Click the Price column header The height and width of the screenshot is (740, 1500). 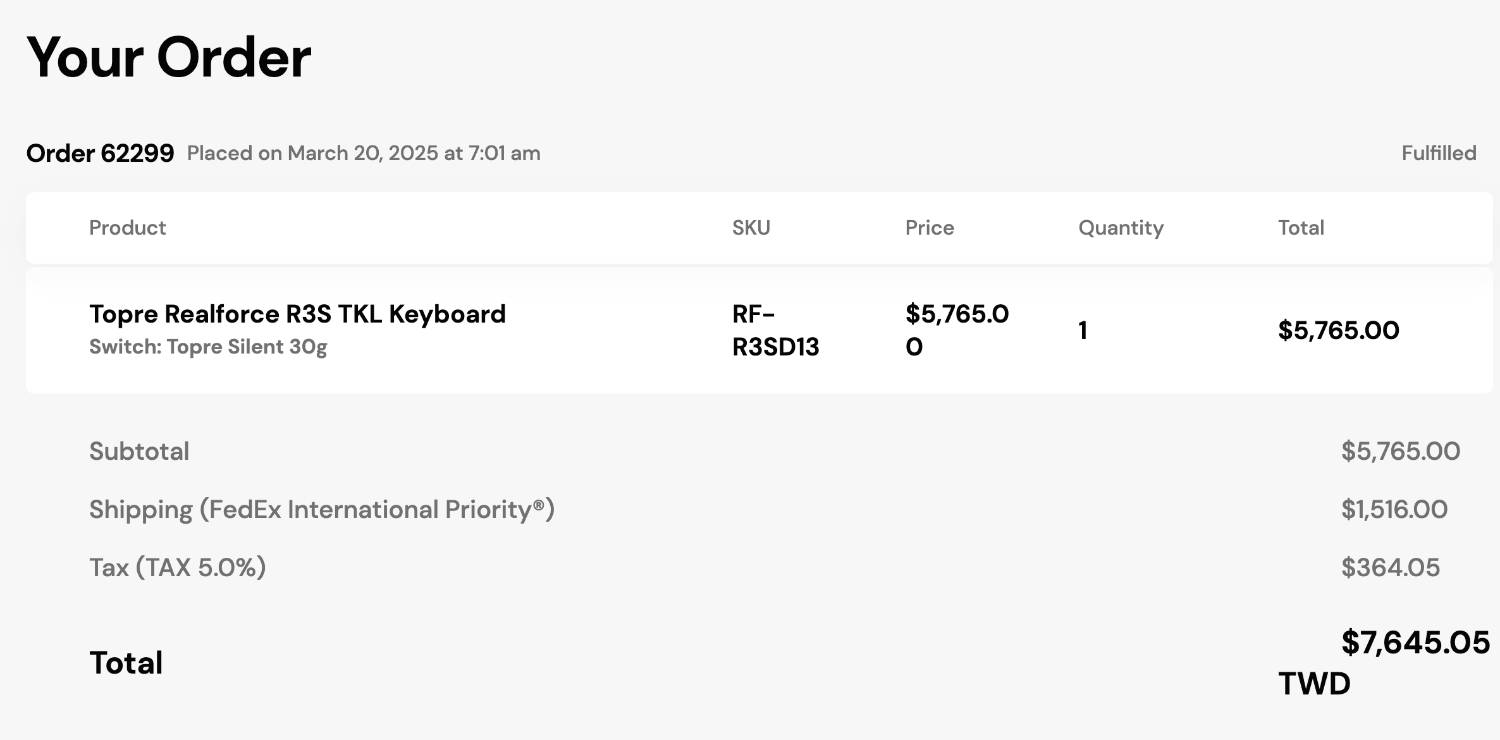pyautogui.click(x=930, y=228)
